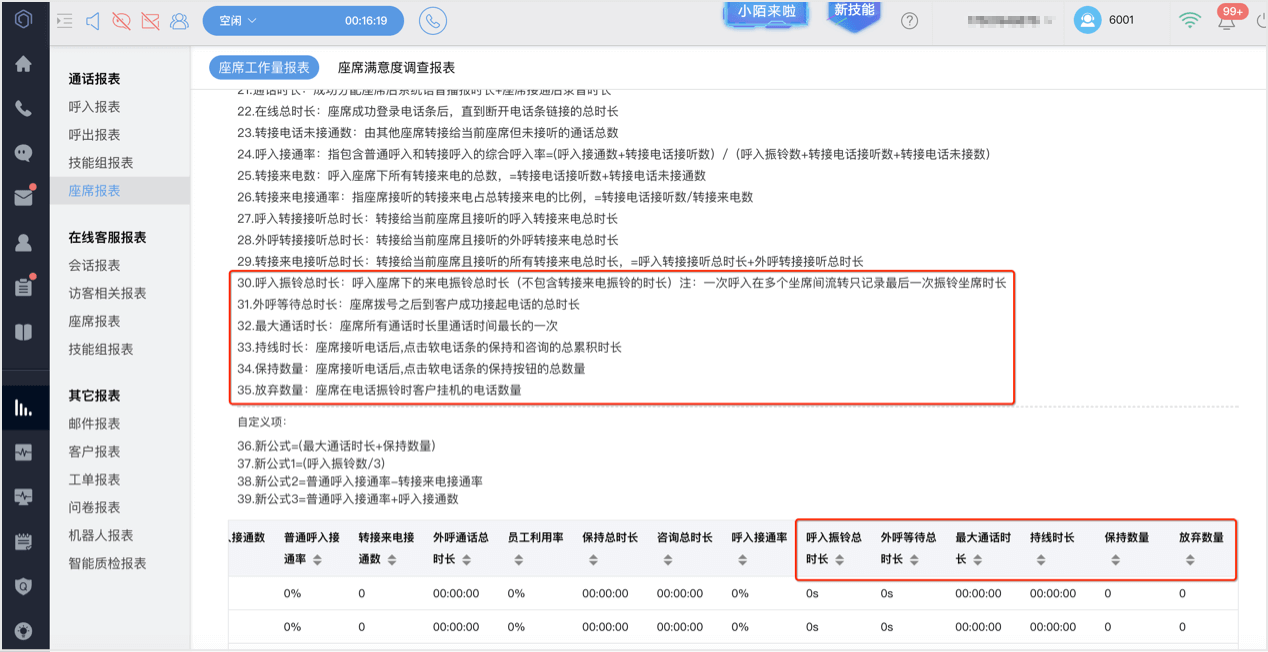This screenshot has width=1268, height=652.
Task: Open the help question mark icon
Action: [909, 21]
